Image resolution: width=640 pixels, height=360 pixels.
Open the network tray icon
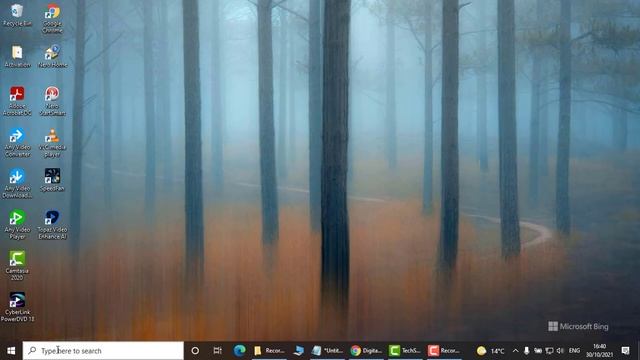pyautogui.click(x=549, y=351)
